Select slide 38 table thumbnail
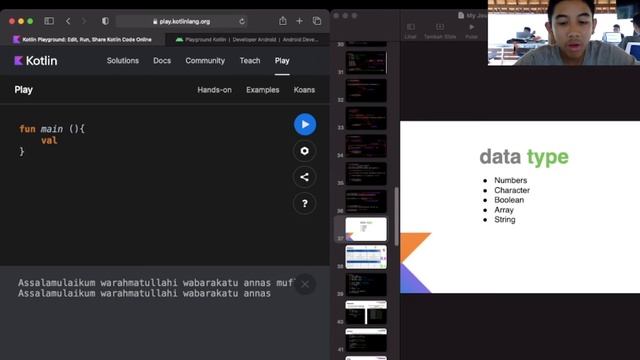 (366, 257)
